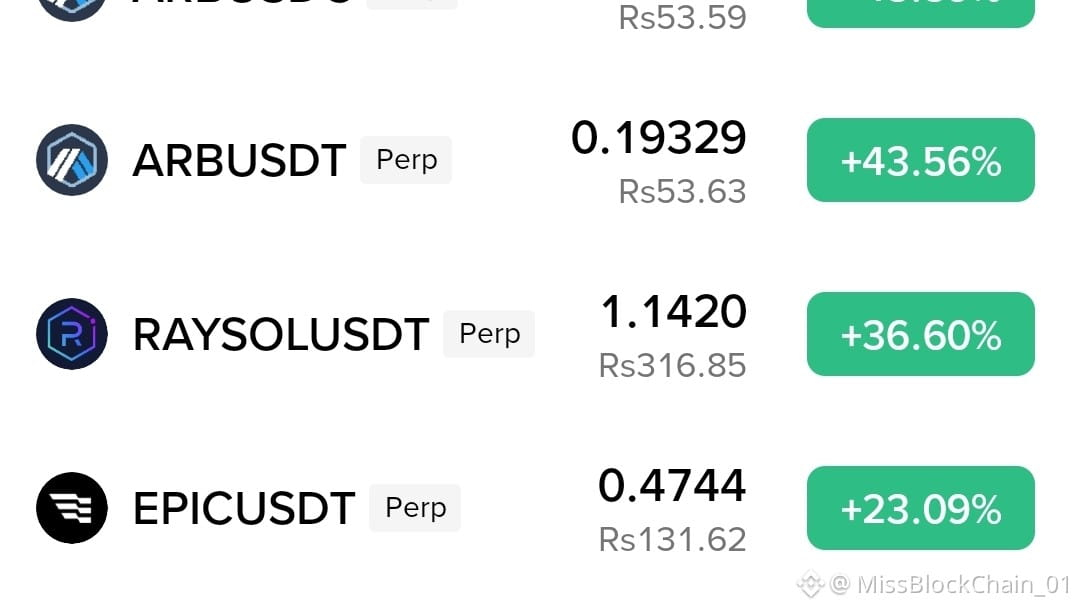Tap the Binance watermark logo icon
The width and height of the screenshot is (1080, 609).
pyautogui.click(x=811, y=584)
